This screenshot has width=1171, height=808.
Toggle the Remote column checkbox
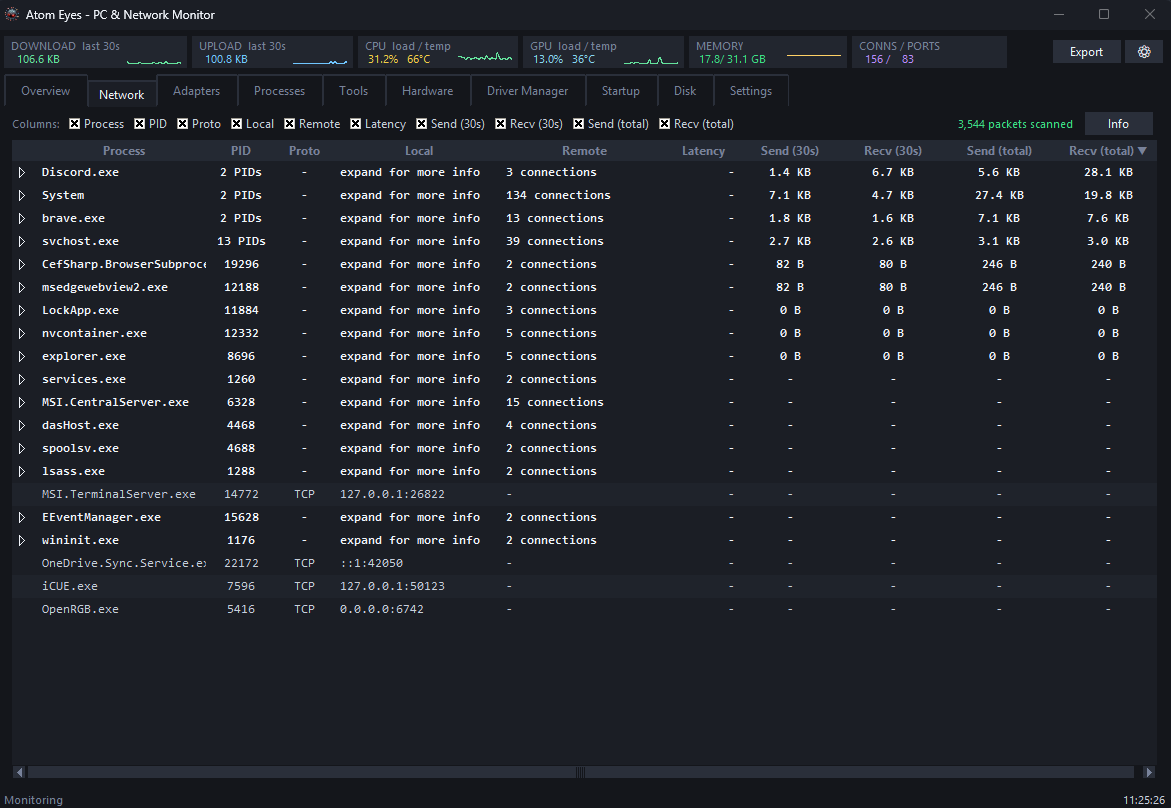tap(290, 124)
